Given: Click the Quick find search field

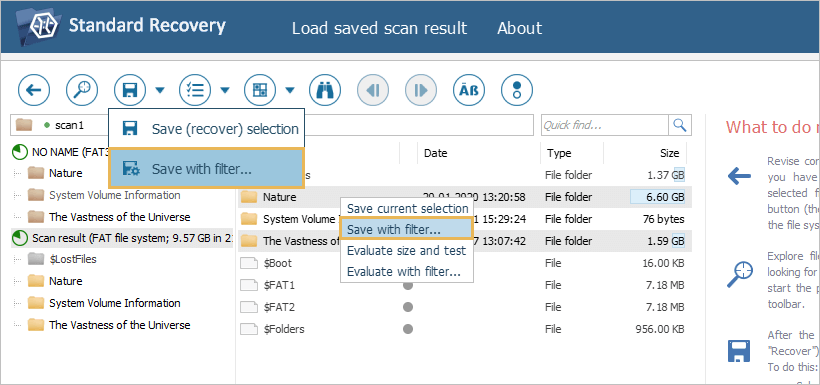Looking at the screenshot, I should tap(605, 125).
